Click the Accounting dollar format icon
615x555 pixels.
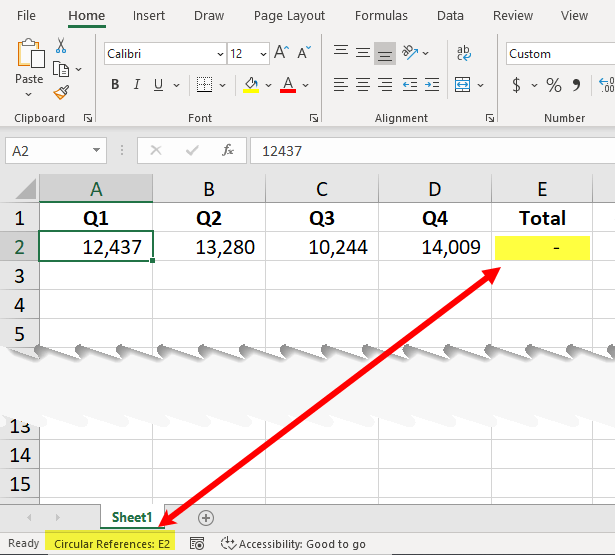[517, 85]
